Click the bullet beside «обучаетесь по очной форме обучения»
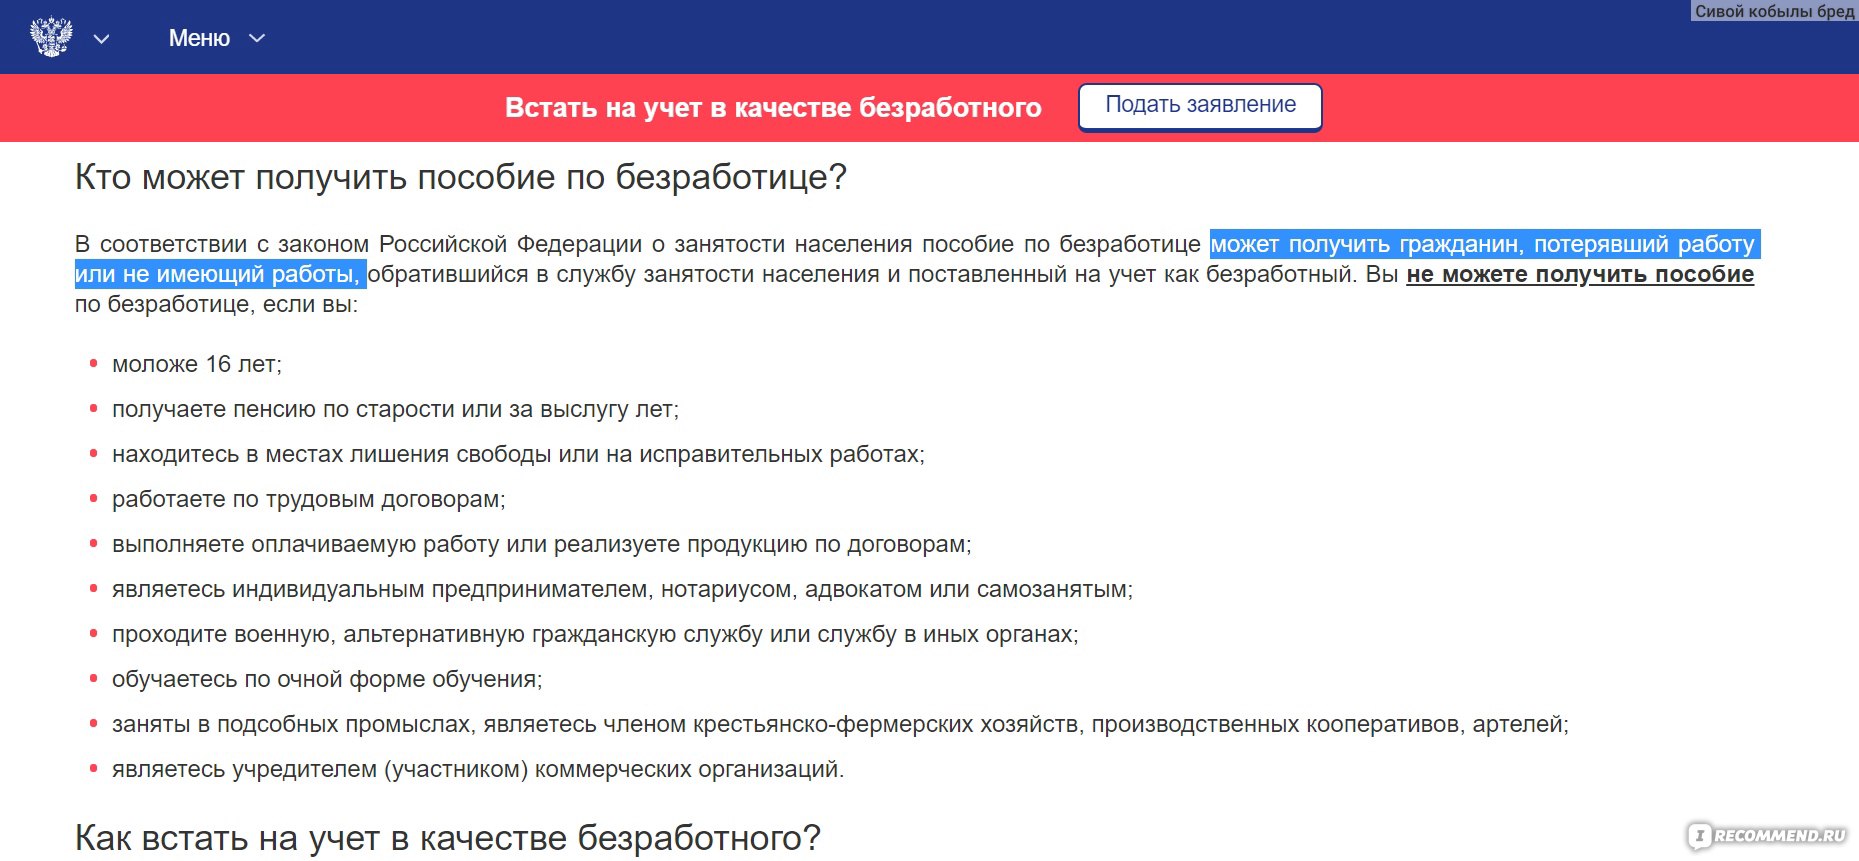The width and height of the screenshot is (1859, 861). (95, 675)
